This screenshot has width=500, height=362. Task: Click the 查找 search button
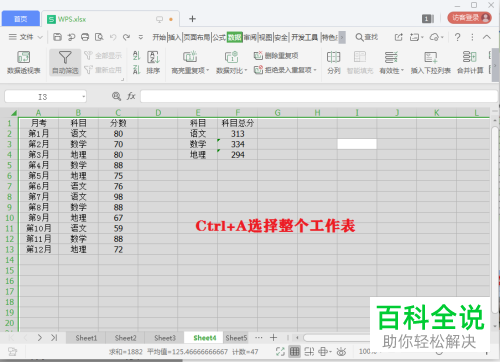point(366,37)
